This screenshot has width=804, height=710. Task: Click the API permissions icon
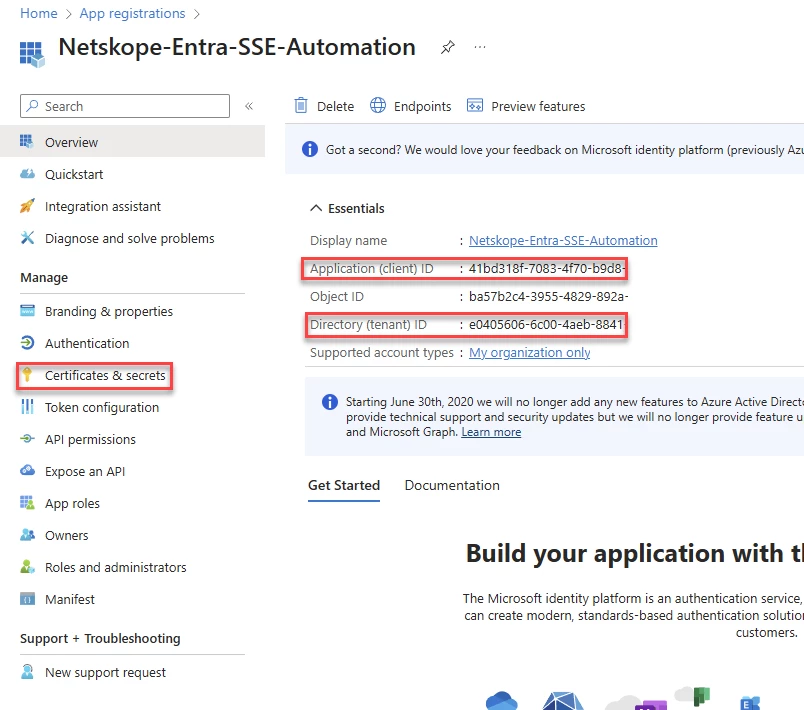point(27,439)
